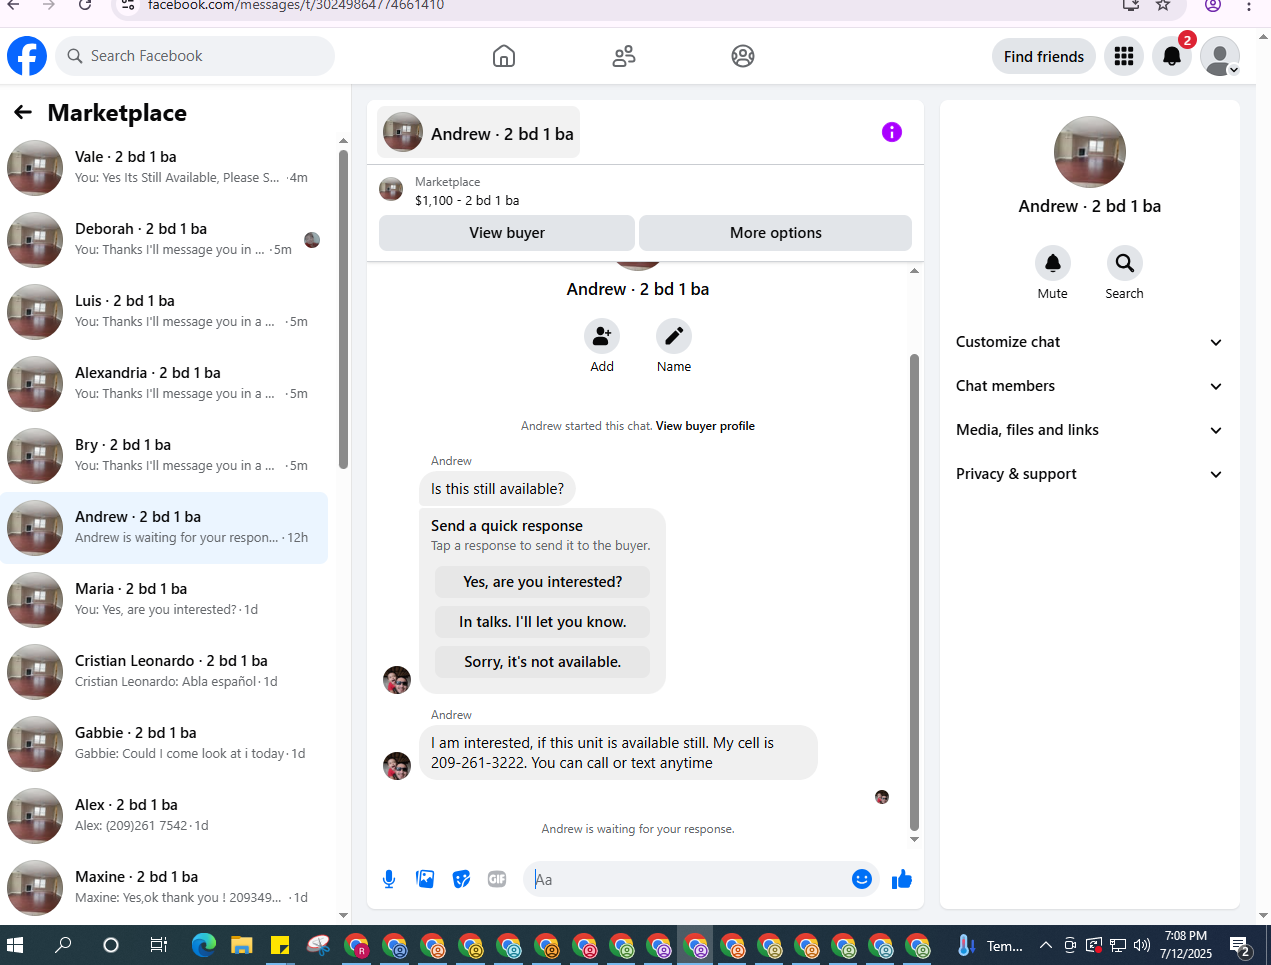Open Task View on taskbar

(158, 945)
